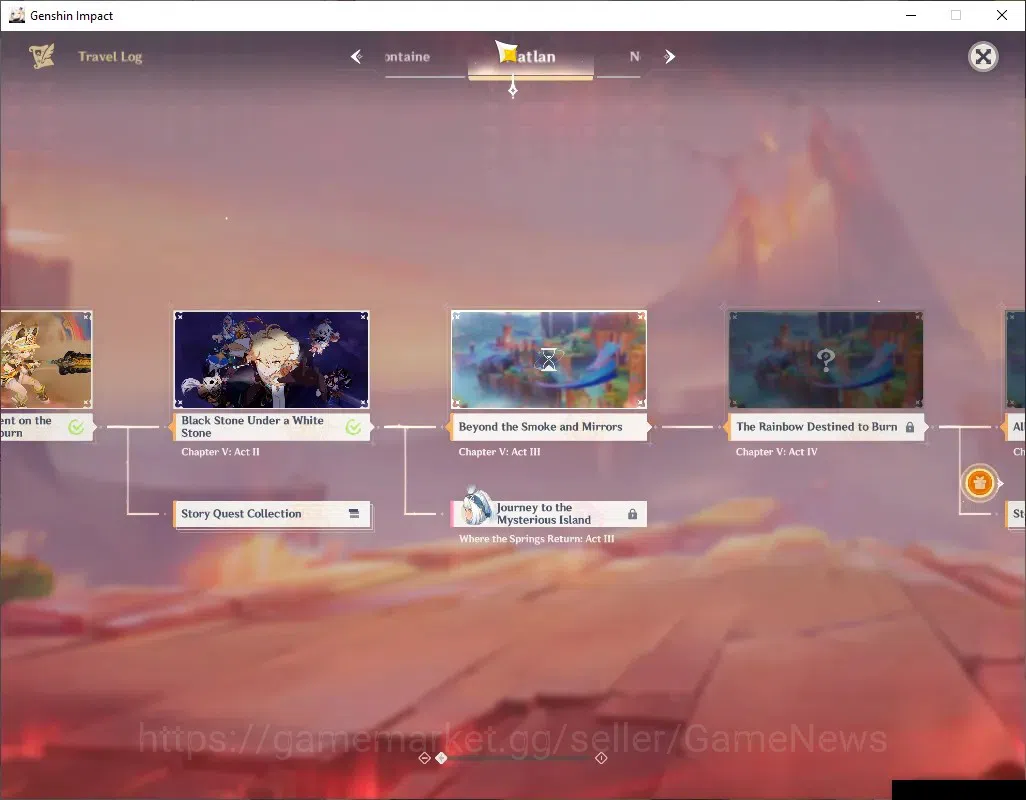This screenshot has height=800, width=1026.
Task: Click the left end marker of the timeline scrollbar
Action: [x=424, y=758]
